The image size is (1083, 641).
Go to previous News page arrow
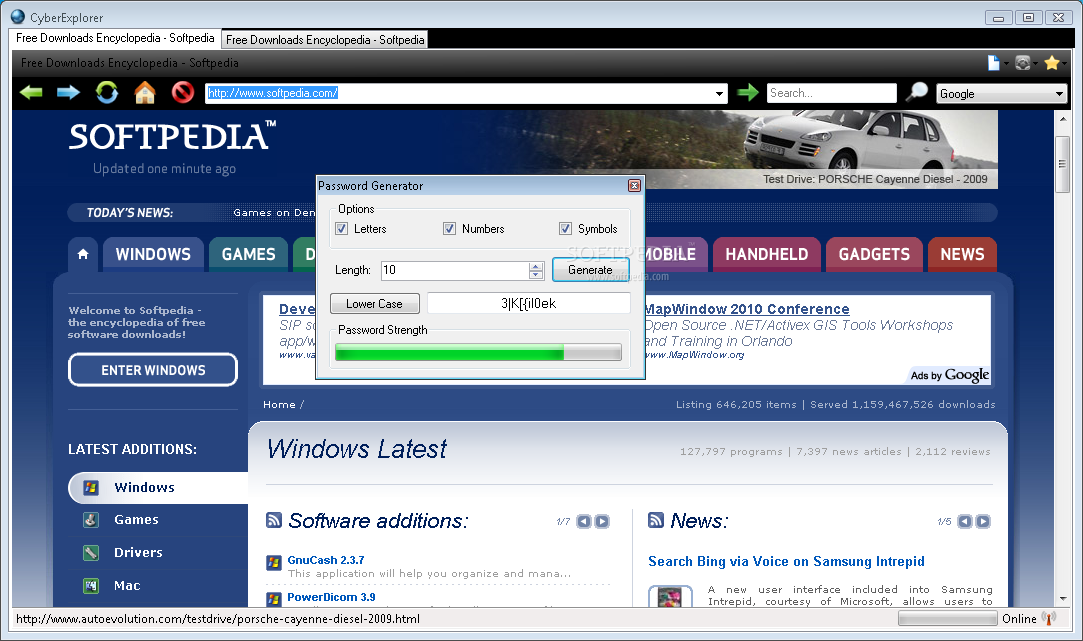pyautogui.click(x=965, y=522)
